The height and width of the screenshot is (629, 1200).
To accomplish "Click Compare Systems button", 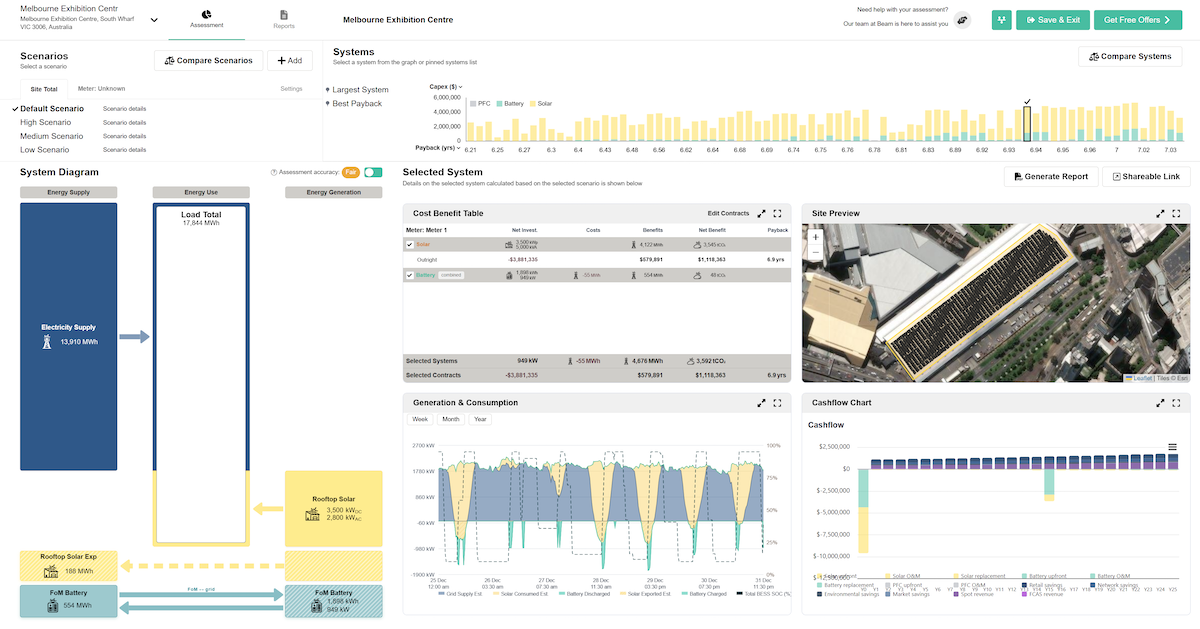I will click(1130, 56).
